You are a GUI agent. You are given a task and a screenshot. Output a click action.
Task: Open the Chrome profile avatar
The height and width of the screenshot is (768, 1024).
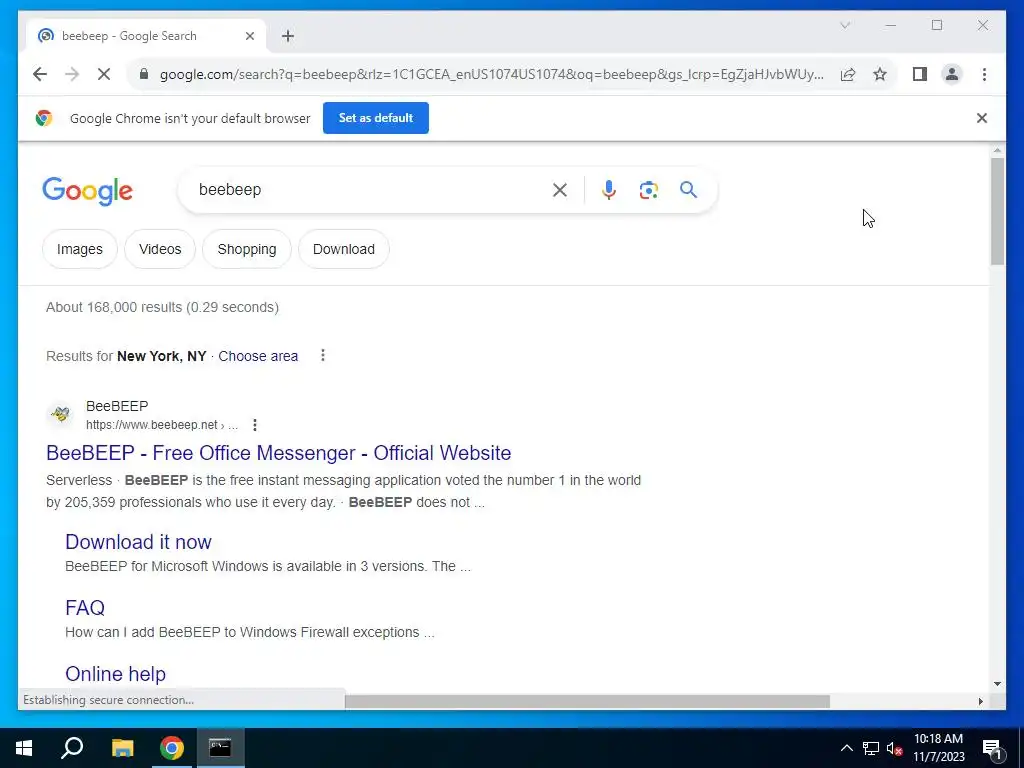tap(952, 74)
